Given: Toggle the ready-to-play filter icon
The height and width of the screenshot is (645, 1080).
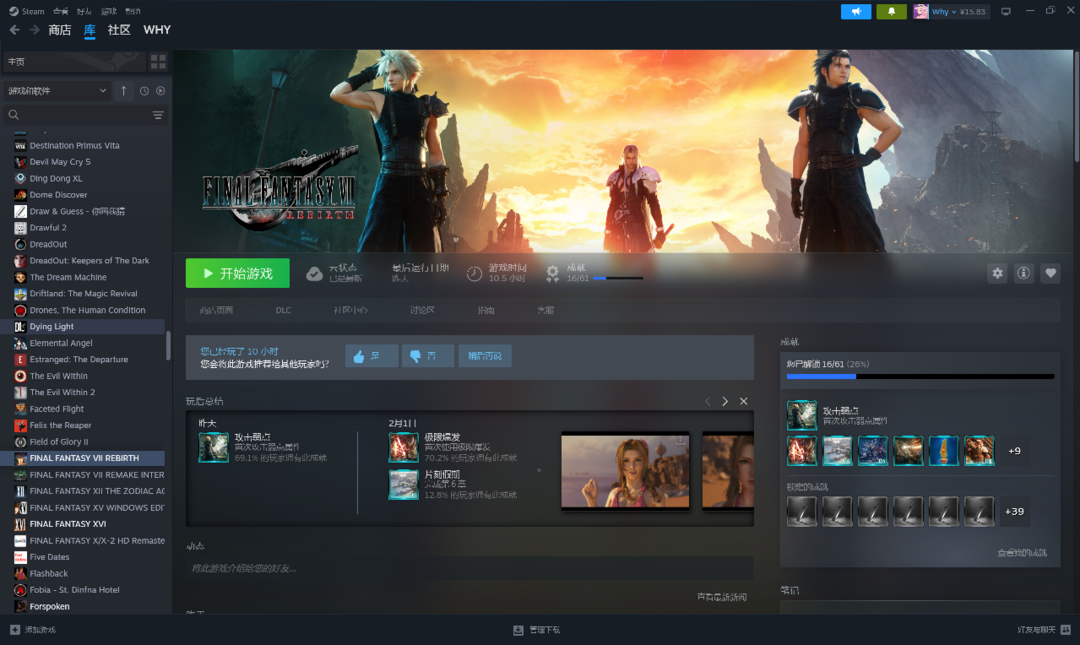Looking at the screenshot, I should click(x=160, y=91).
